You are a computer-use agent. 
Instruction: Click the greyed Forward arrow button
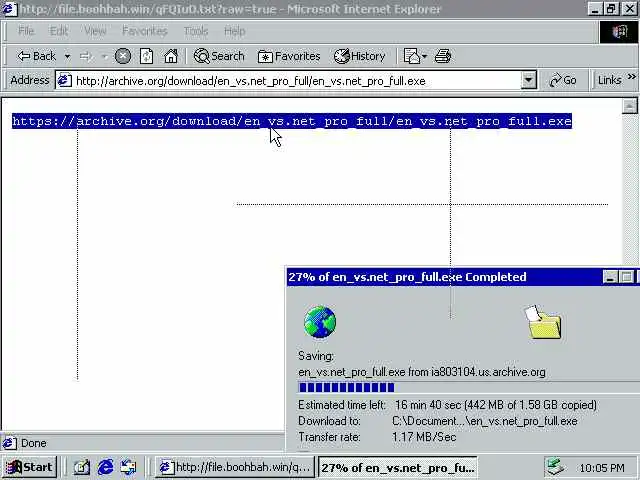[86, 56]
